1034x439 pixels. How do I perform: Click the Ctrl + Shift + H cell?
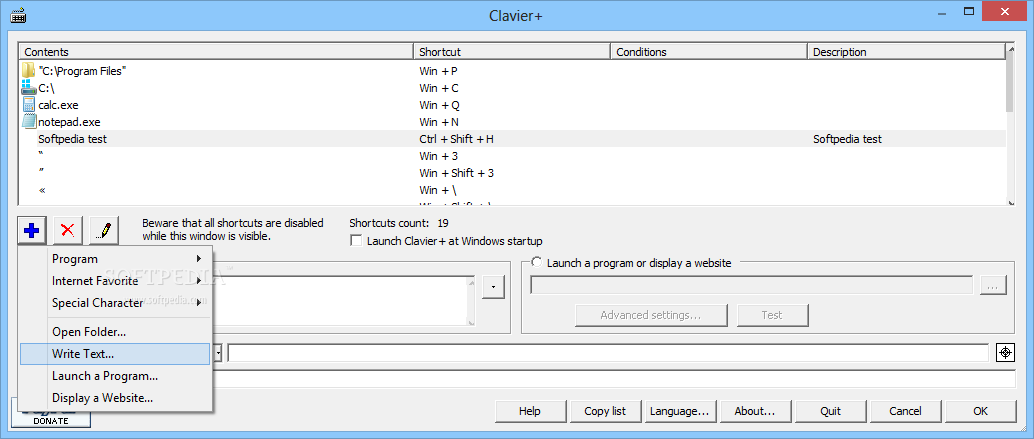click(457, 139)
